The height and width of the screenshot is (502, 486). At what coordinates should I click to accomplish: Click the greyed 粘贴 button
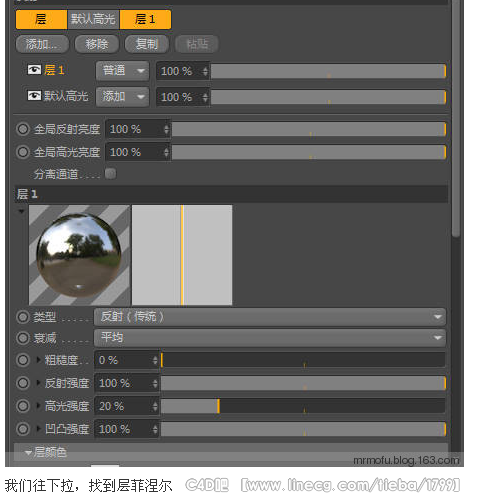click(197, 44)
